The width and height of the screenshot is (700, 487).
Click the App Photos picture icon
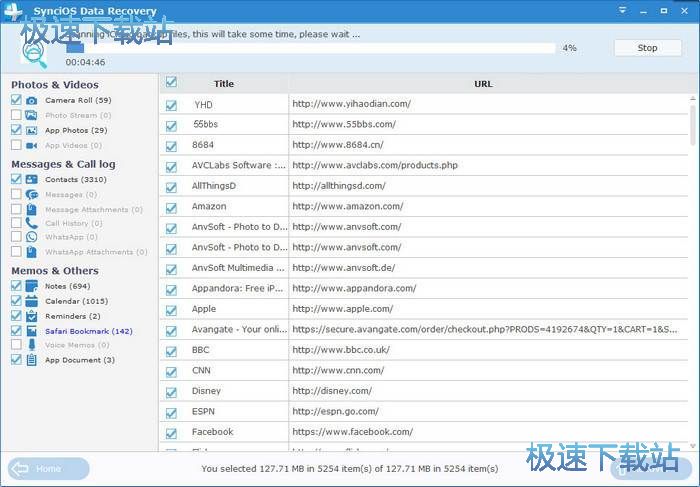31,130
